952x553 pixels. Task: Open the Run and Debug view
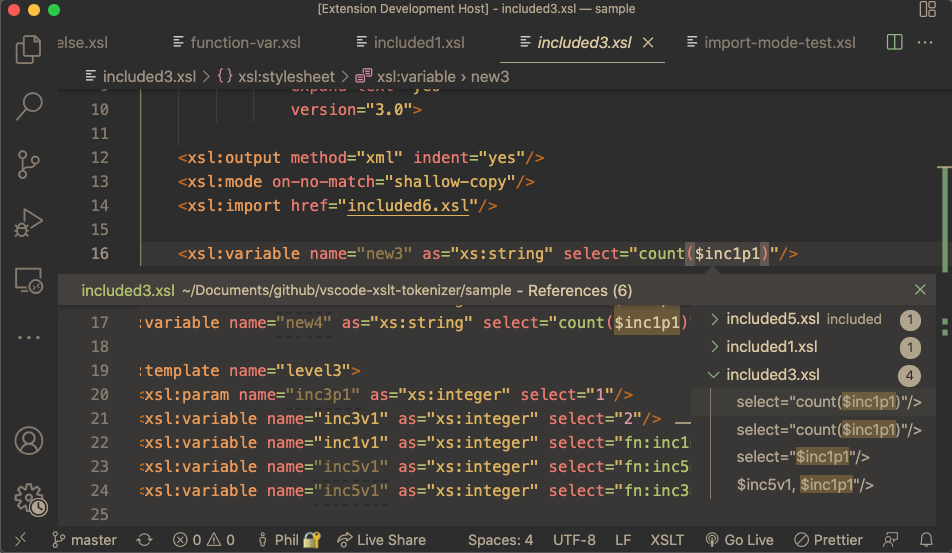(29, 222)
